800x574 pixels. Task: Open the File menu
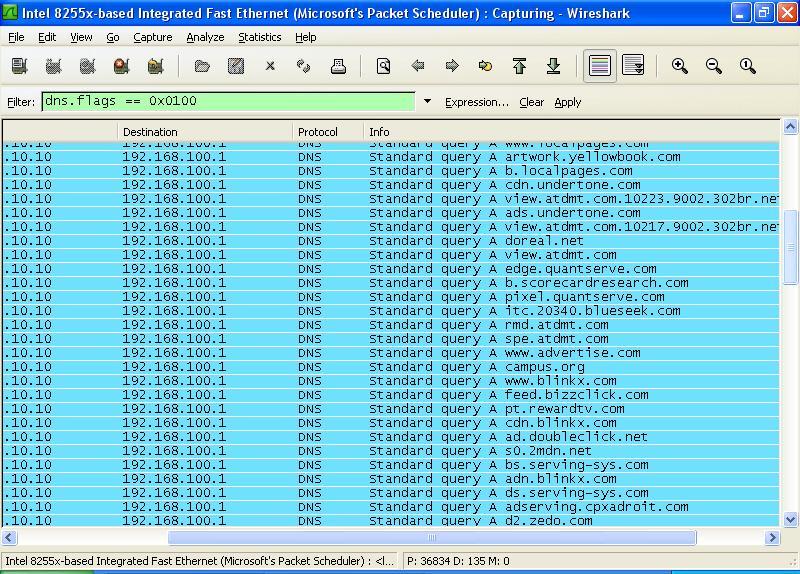16,37
